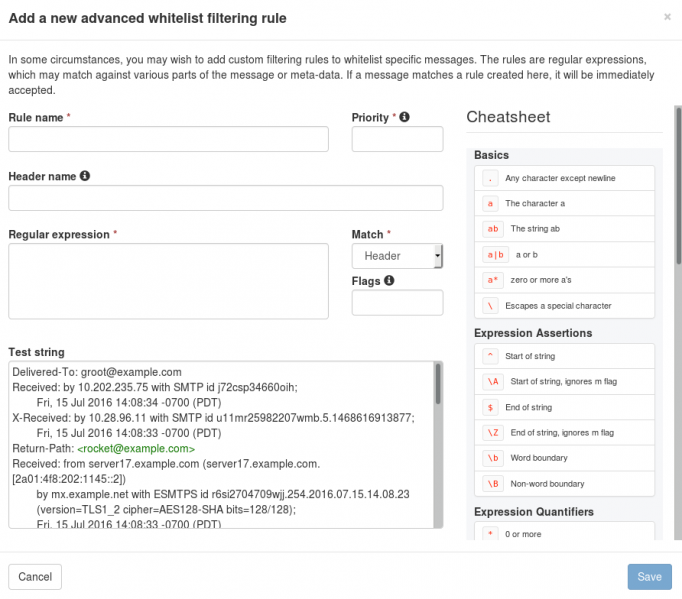
Task: Click inside the Regular expression textarea
Action: point(168,281)
